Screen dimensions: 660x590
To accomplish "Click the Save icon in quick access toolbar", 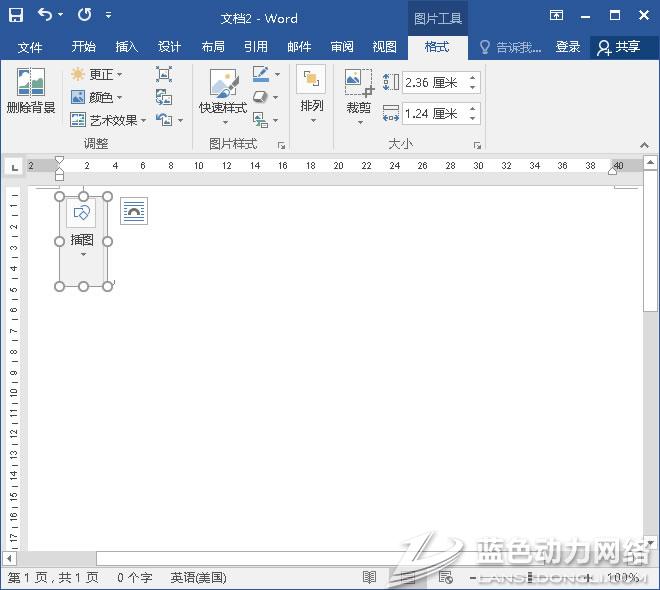I will 16,16.
